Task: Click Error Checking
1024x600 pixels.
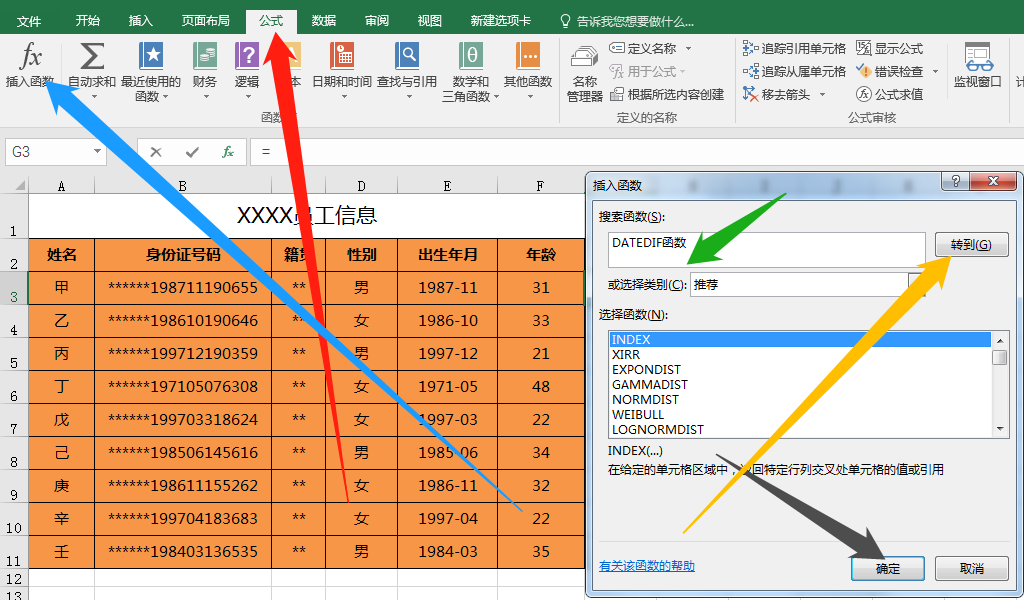Action: pyautogui.click(x=889, y=71)
